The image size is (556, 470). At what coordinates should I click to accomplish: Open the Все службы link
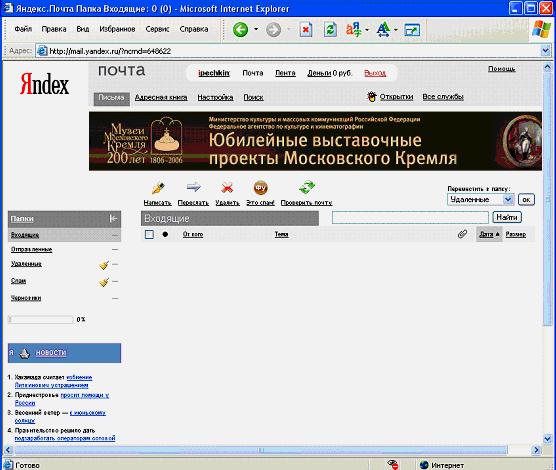click(x=443, y=96)
